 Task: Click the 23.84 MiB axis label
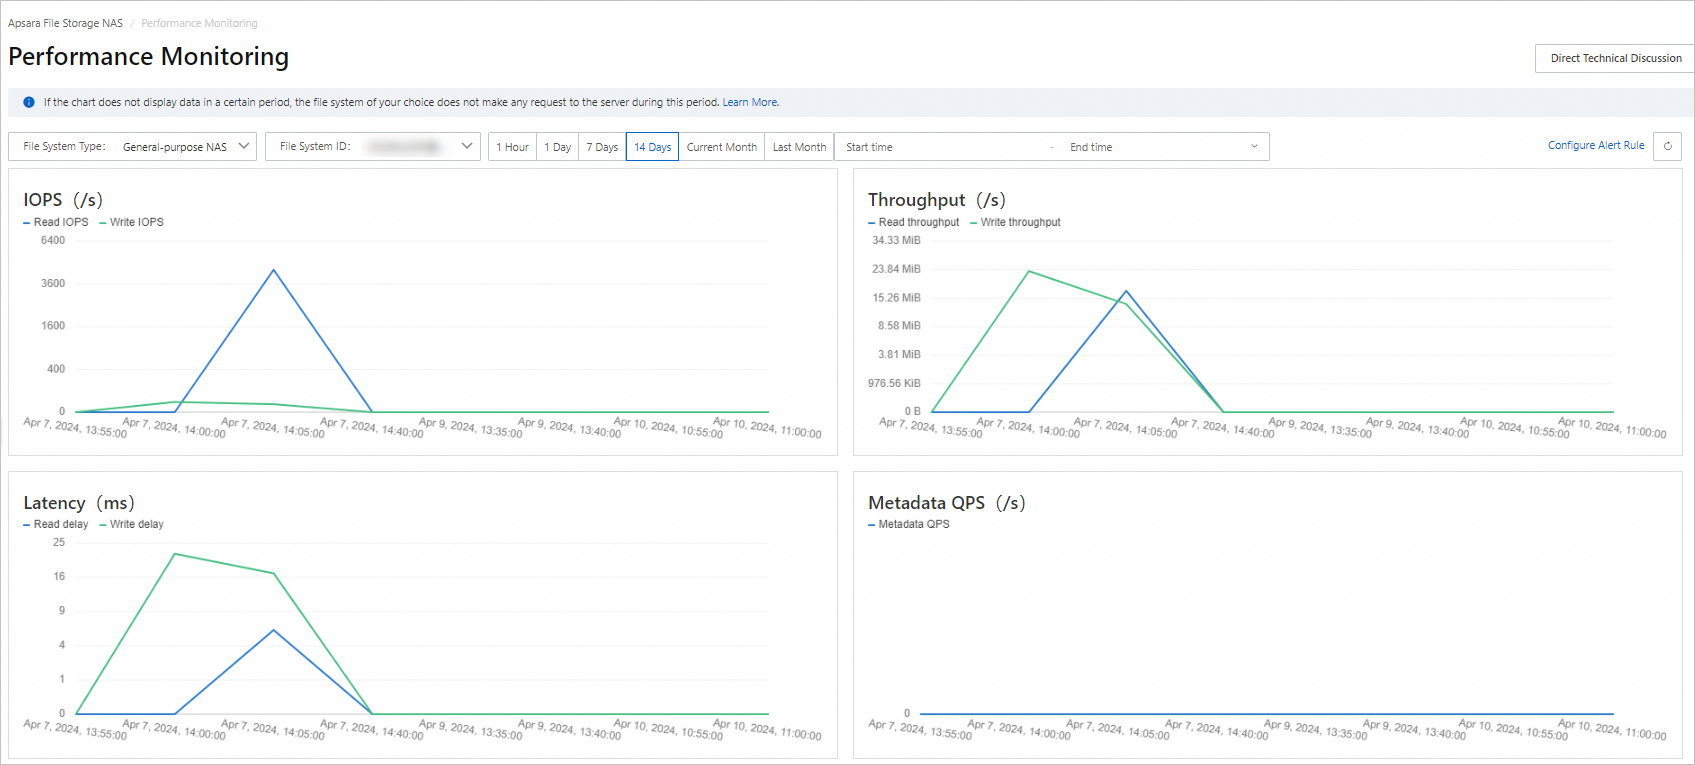(896, 269)
